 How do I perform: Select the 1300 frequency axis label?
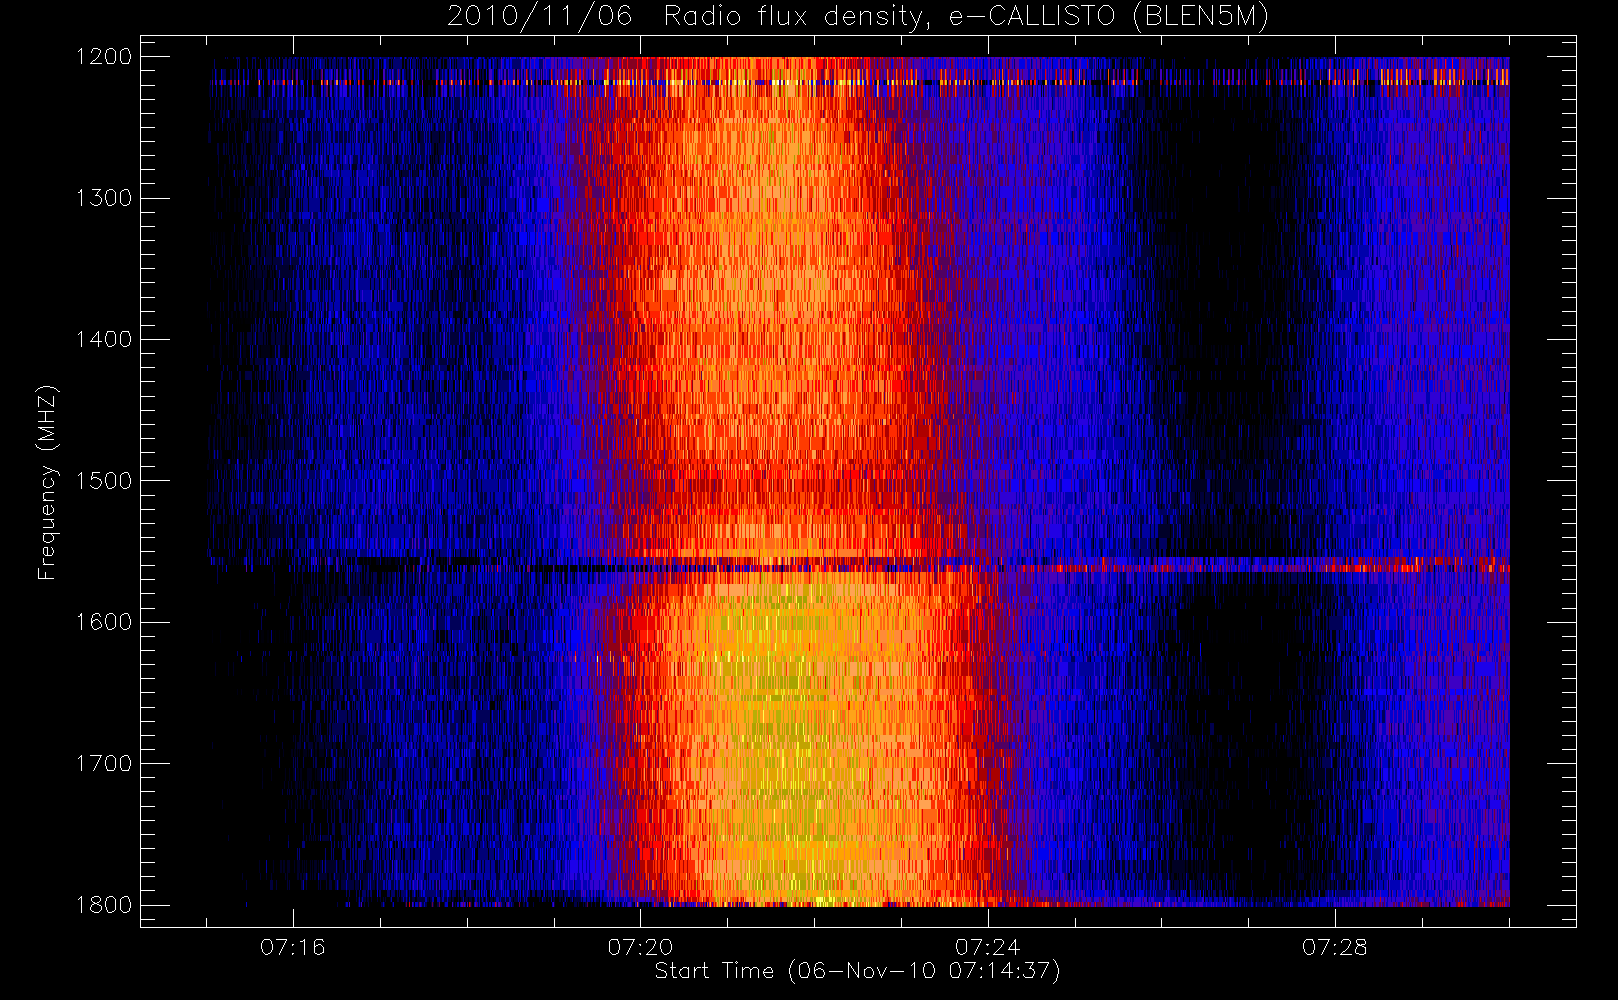pos(104,198)
